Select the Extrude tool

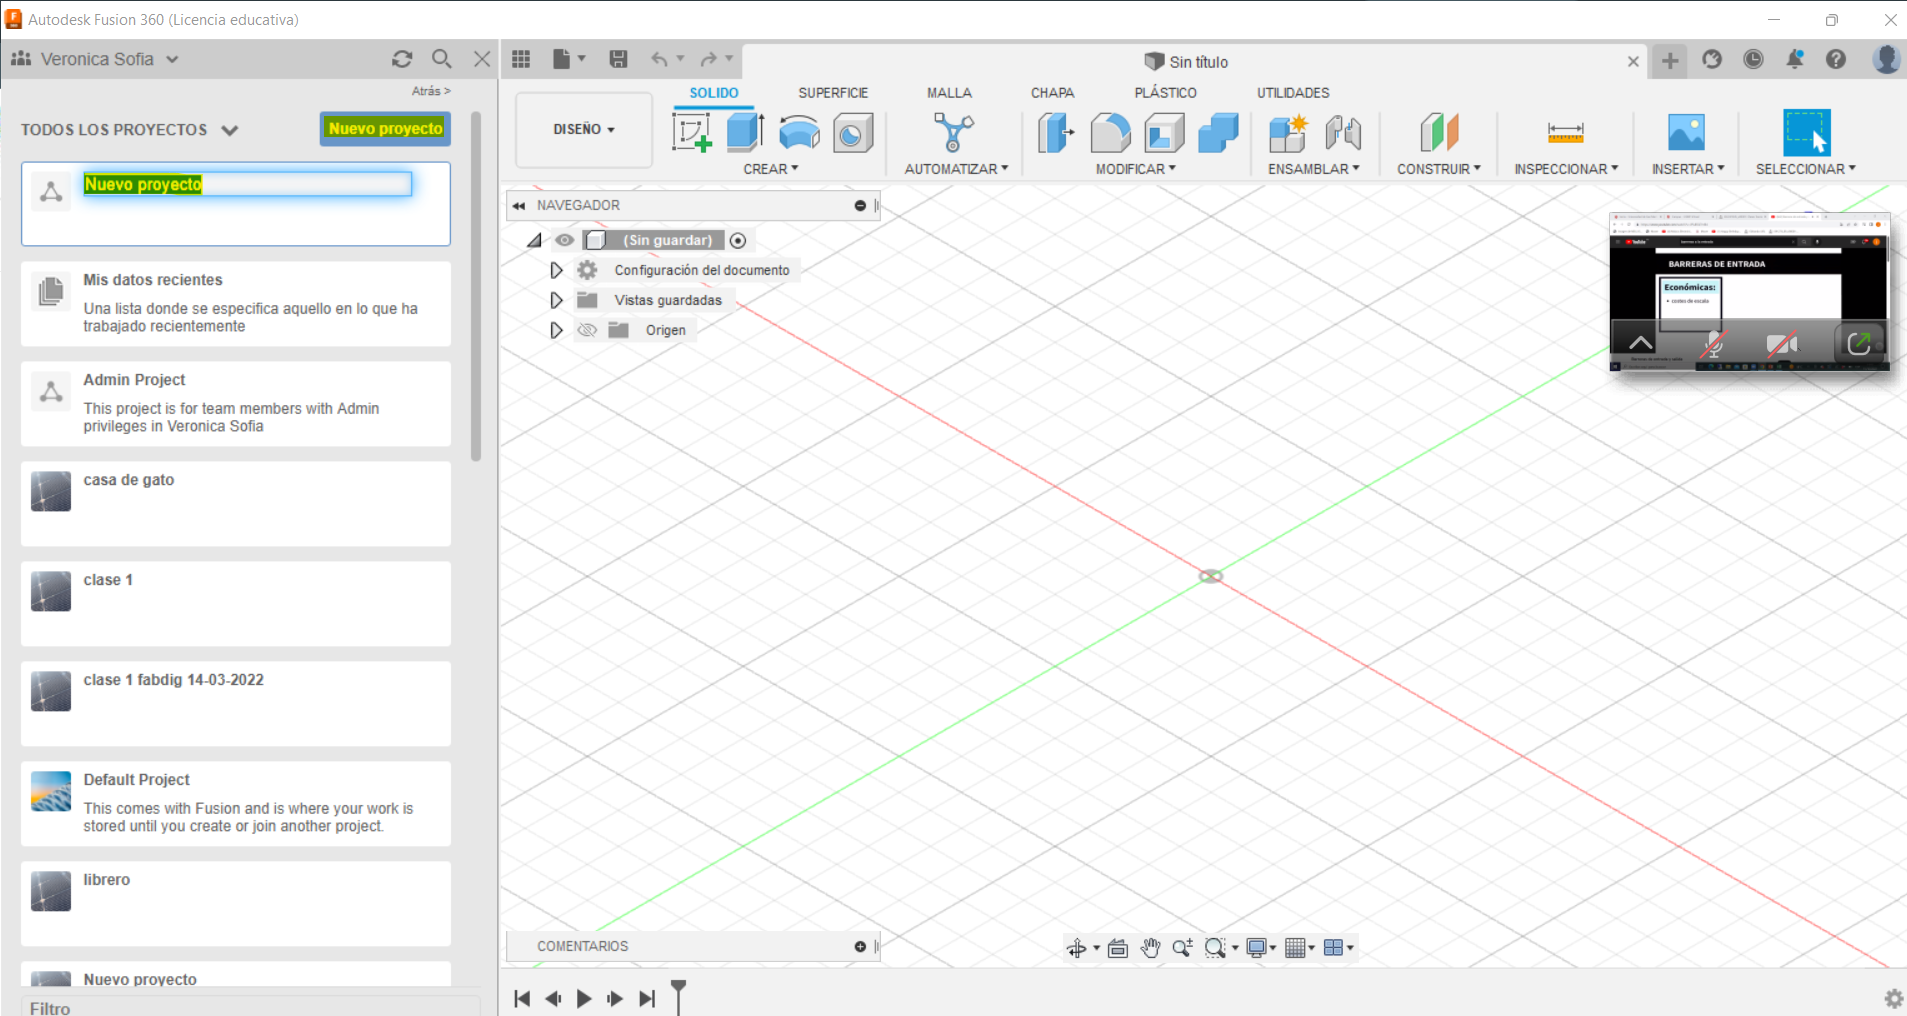pyautogui.click(x=746, y=132)
